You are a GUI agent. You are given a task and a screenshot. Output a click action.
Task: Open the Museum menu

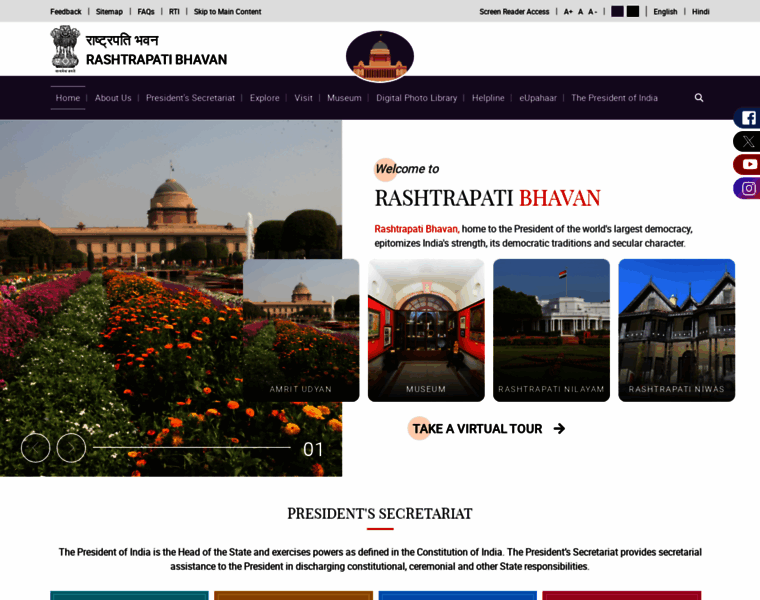click(344, 98)
